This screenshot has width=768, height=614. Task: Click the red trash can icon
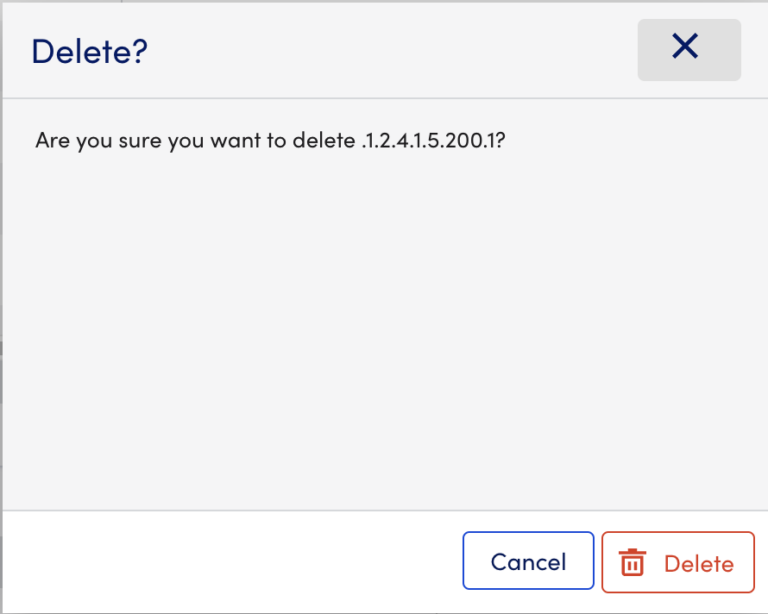pos(632,563)
